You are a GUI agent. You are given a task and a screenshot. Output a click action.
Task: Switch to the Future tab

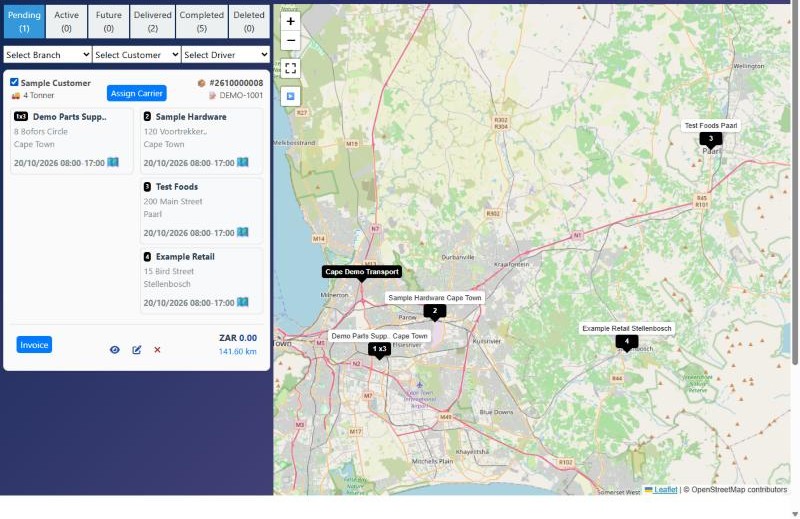(109, 21)
